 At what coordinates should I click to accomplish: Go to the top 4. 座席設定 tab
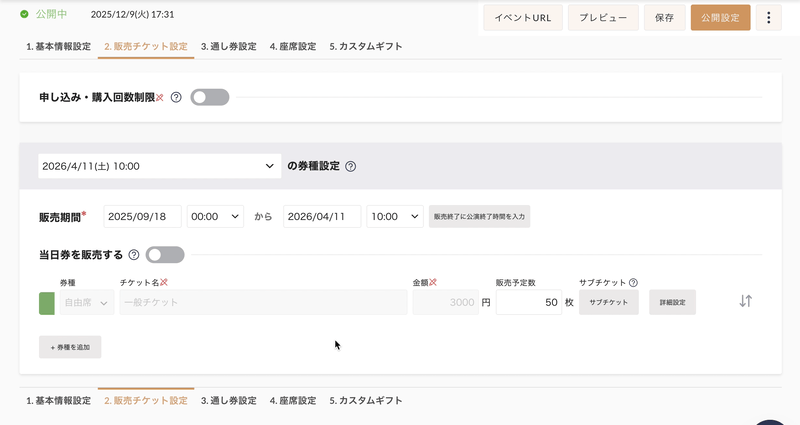pyautogui.click(x=292, y=46)
